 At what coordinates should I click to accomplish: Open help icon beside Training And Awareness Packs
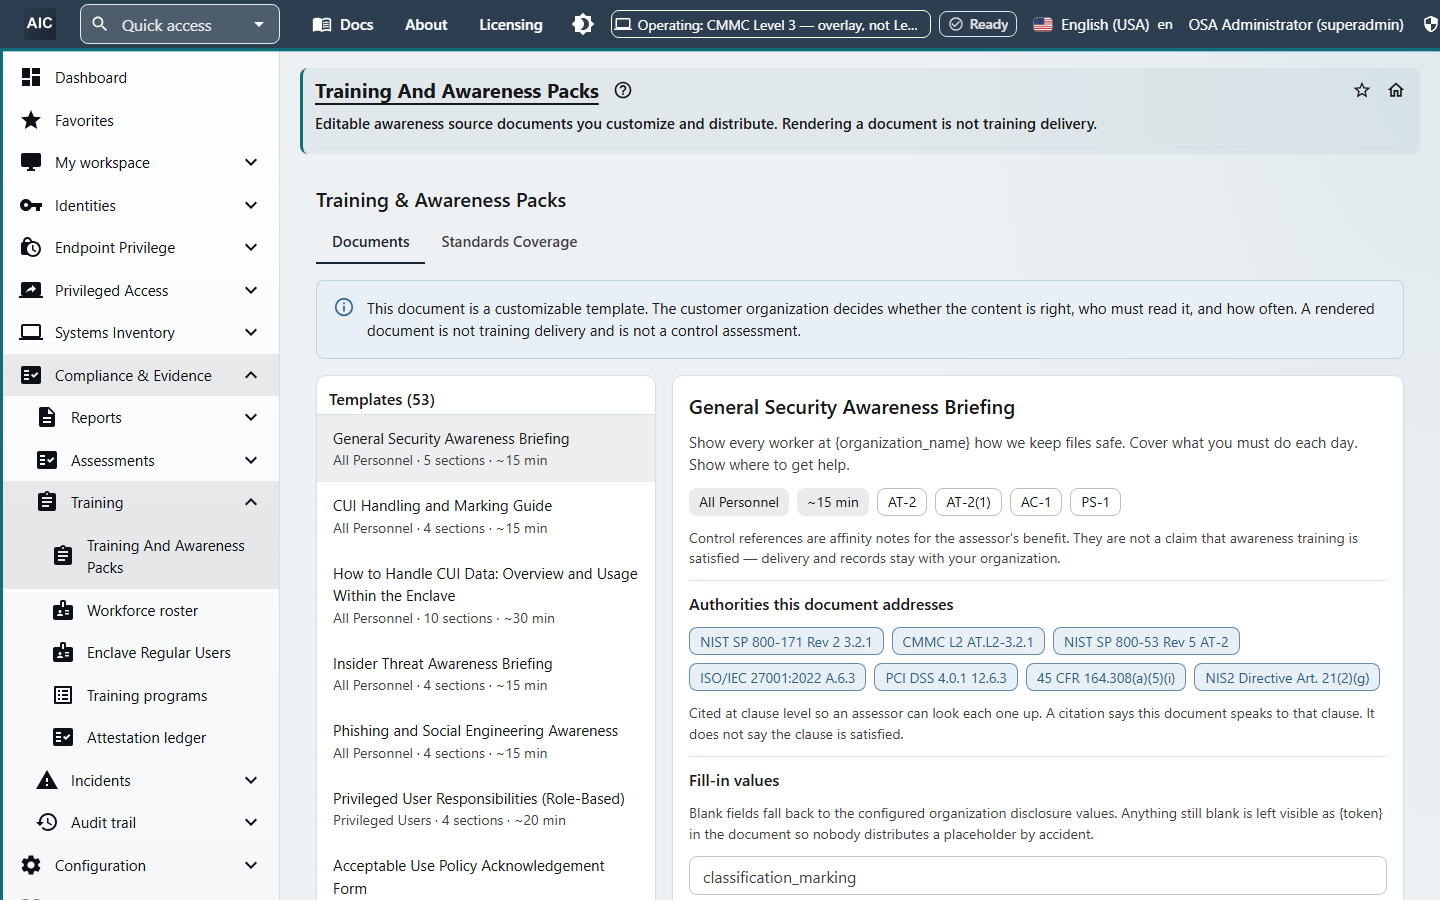click(x=623, y=90)
